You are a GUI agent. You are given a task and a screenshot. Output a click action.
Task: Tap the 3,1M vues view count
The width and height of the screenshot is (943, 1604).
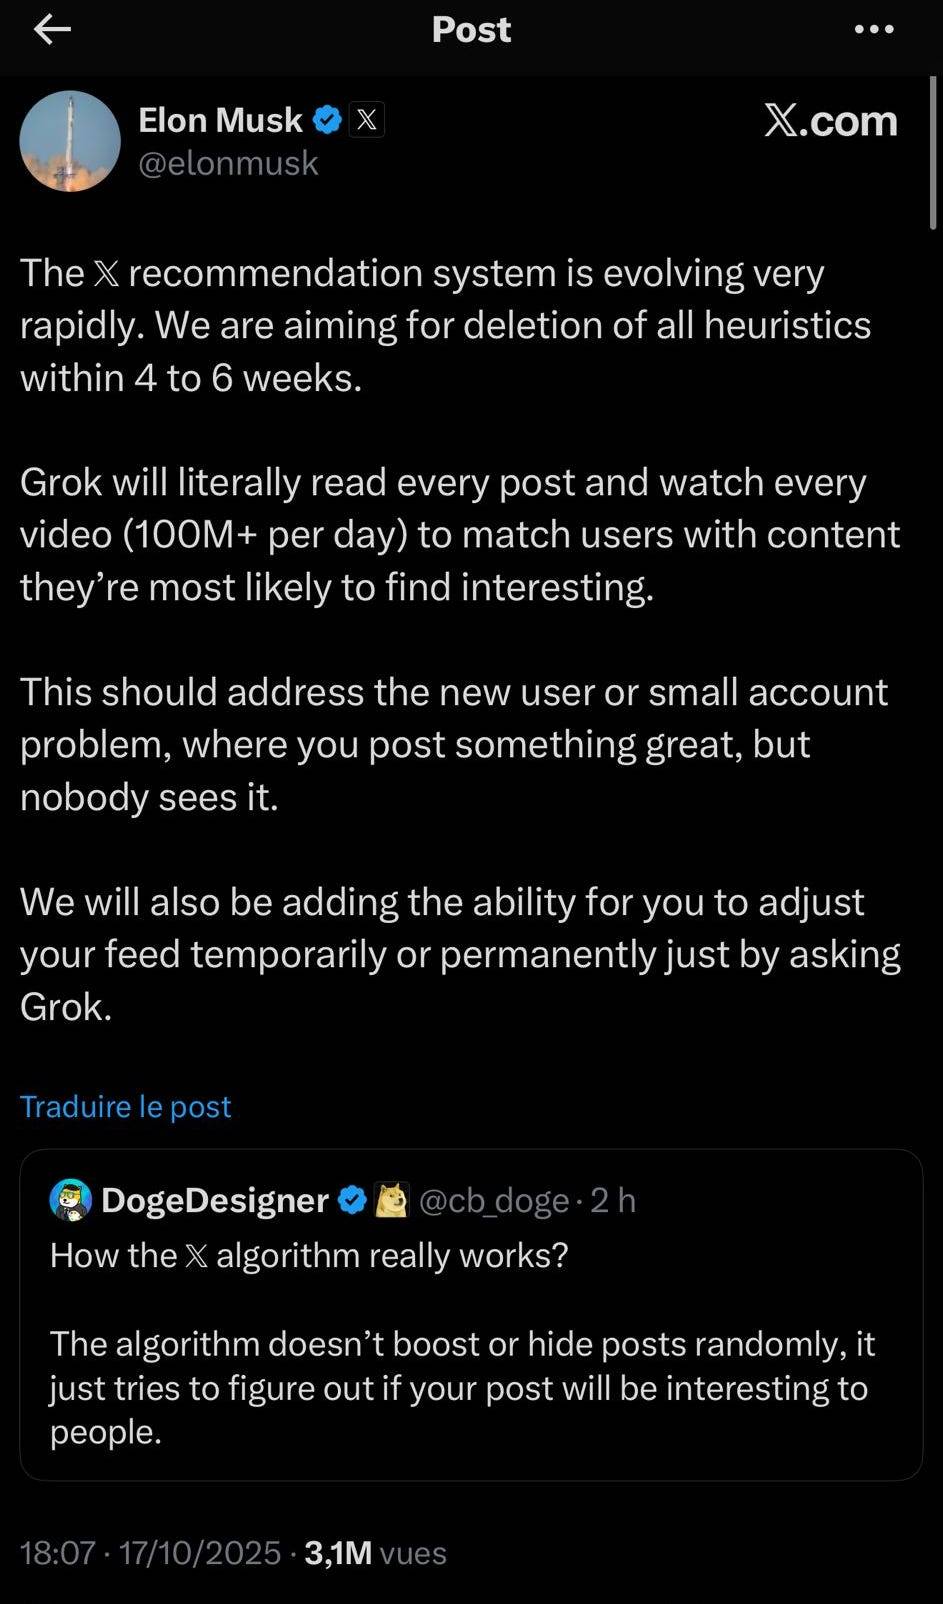[x=375, y=1552]
